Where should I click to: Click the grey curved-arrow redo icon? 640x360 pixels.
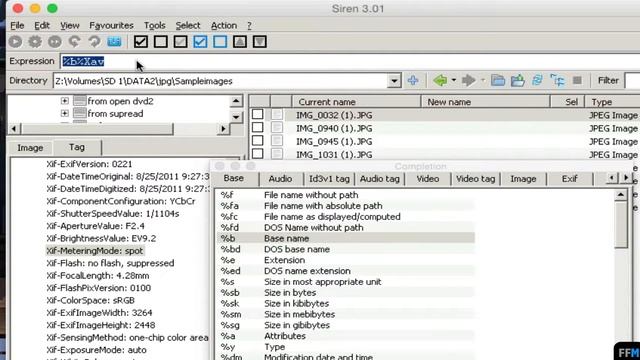click(x=94, y=42)
